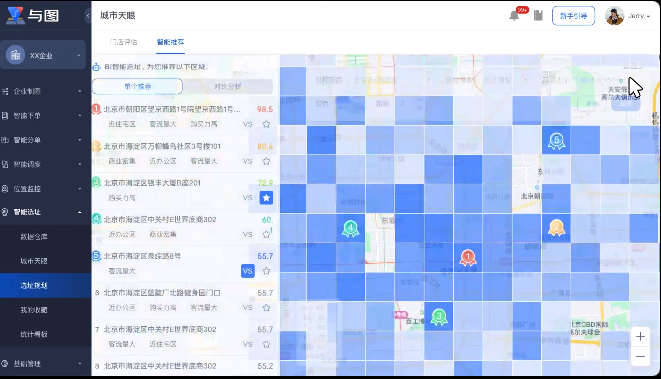Zoom out the map with minus
The image size is (661, 379).
640,356
